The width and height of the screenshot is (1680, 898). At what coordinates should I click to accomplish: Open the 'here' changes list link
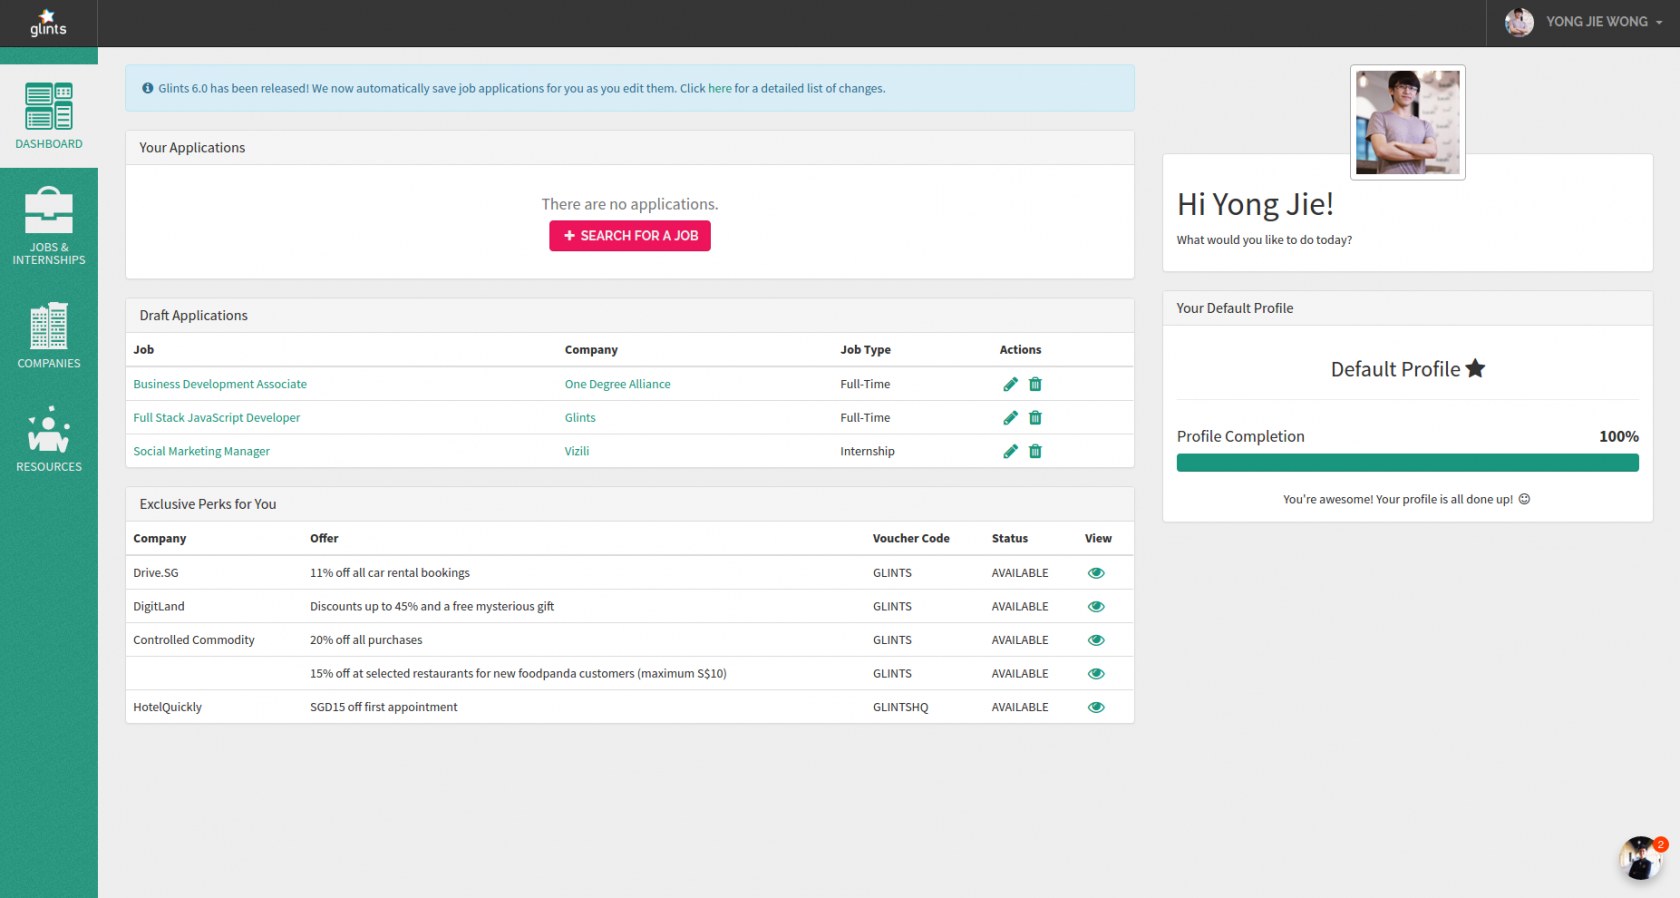tap(720, 88)
